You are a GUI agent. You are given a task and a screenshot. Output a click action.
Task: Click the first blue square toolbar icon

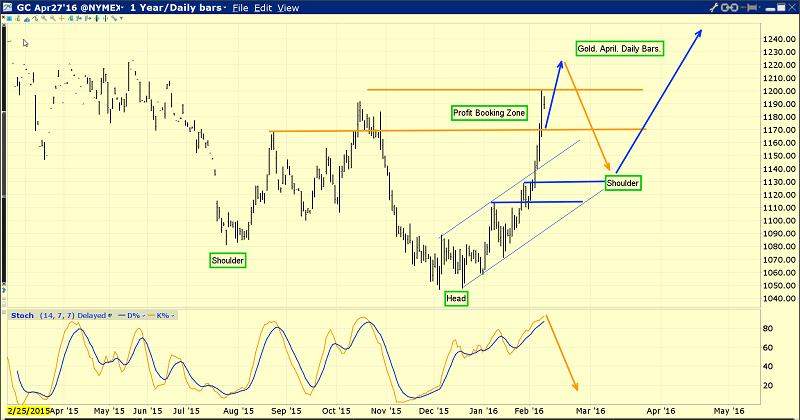coord(9,18)
